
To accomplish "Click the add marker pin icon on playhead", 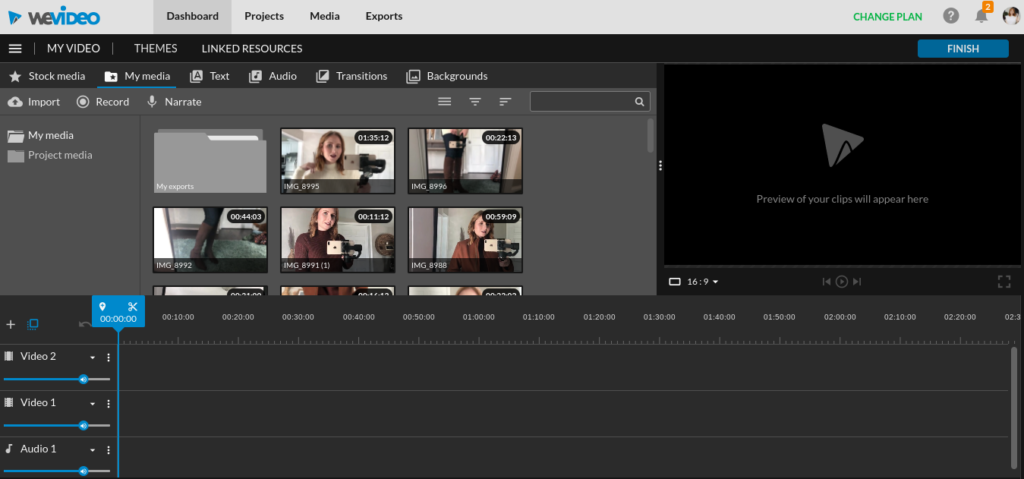I will pos(103,306).
